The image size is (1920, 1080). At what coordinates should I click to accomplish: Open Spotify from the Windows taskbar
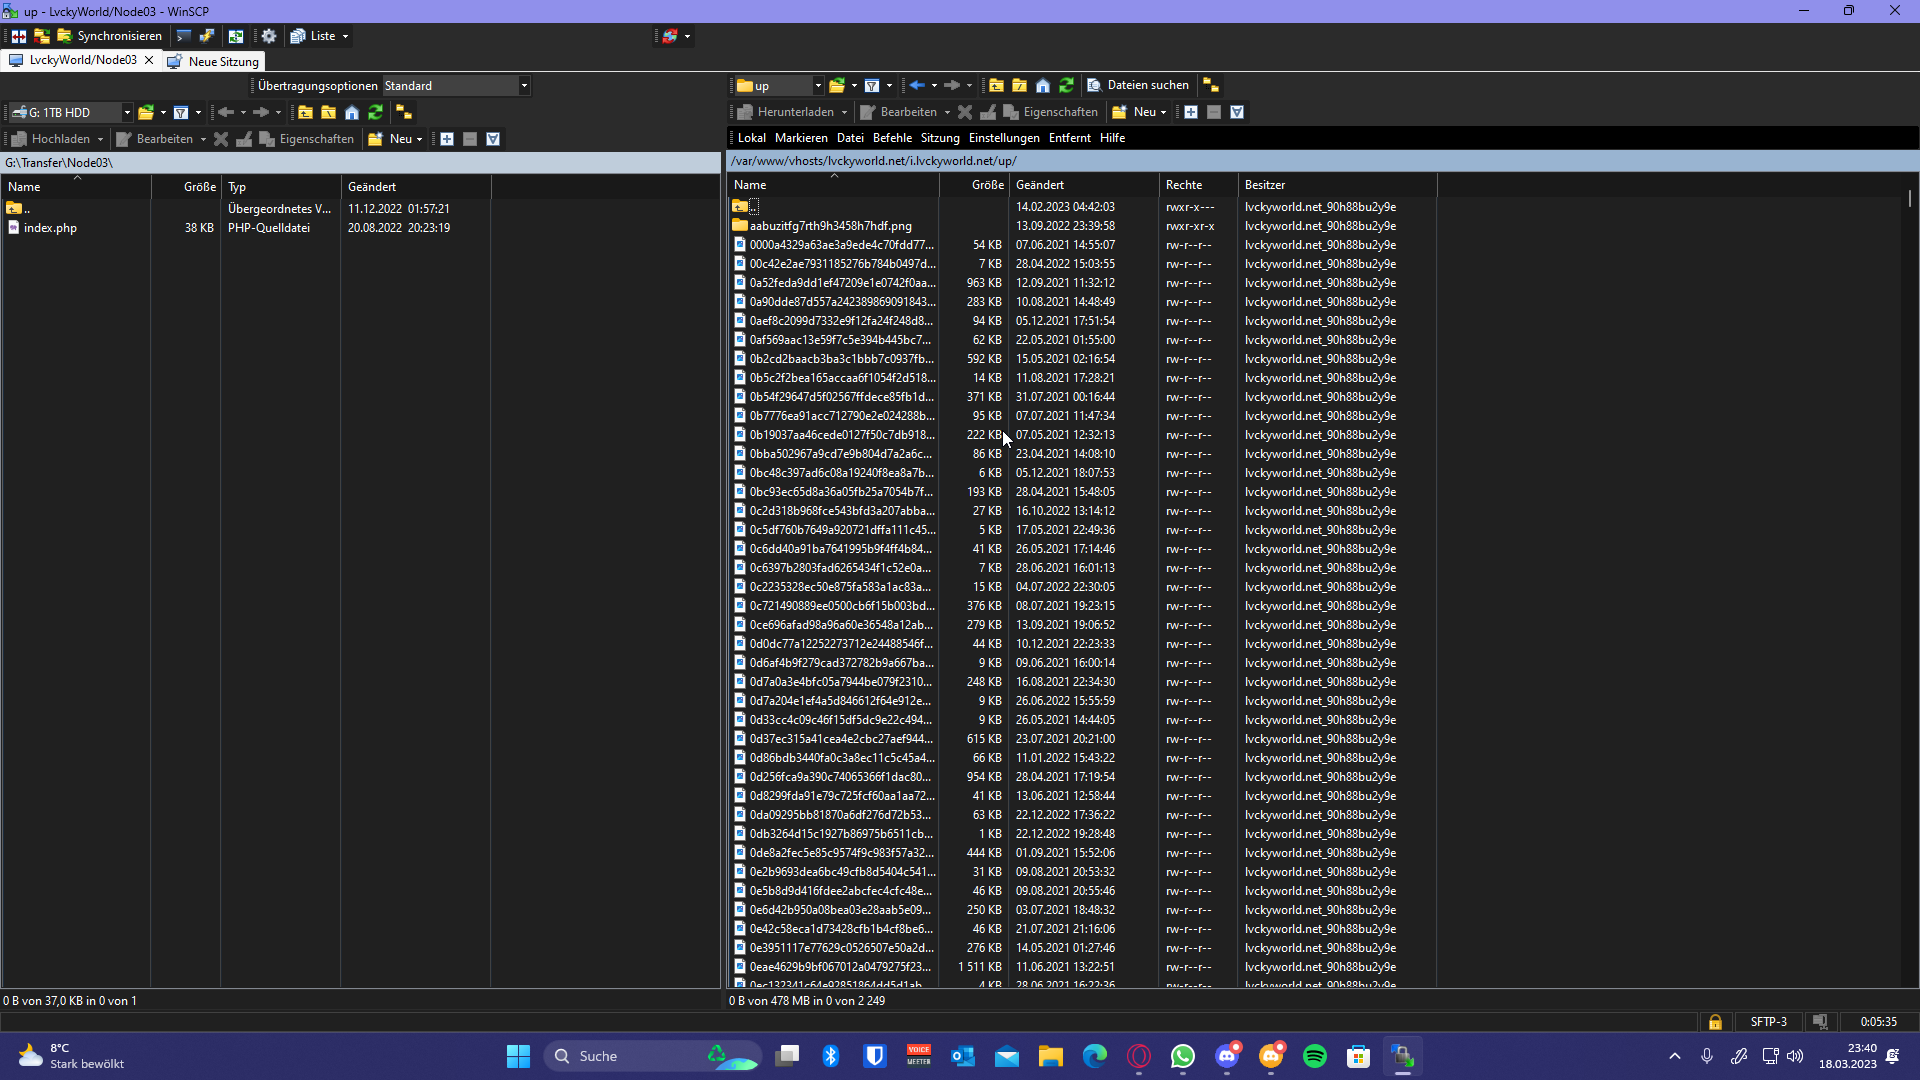click(x=1314, y=1056)
